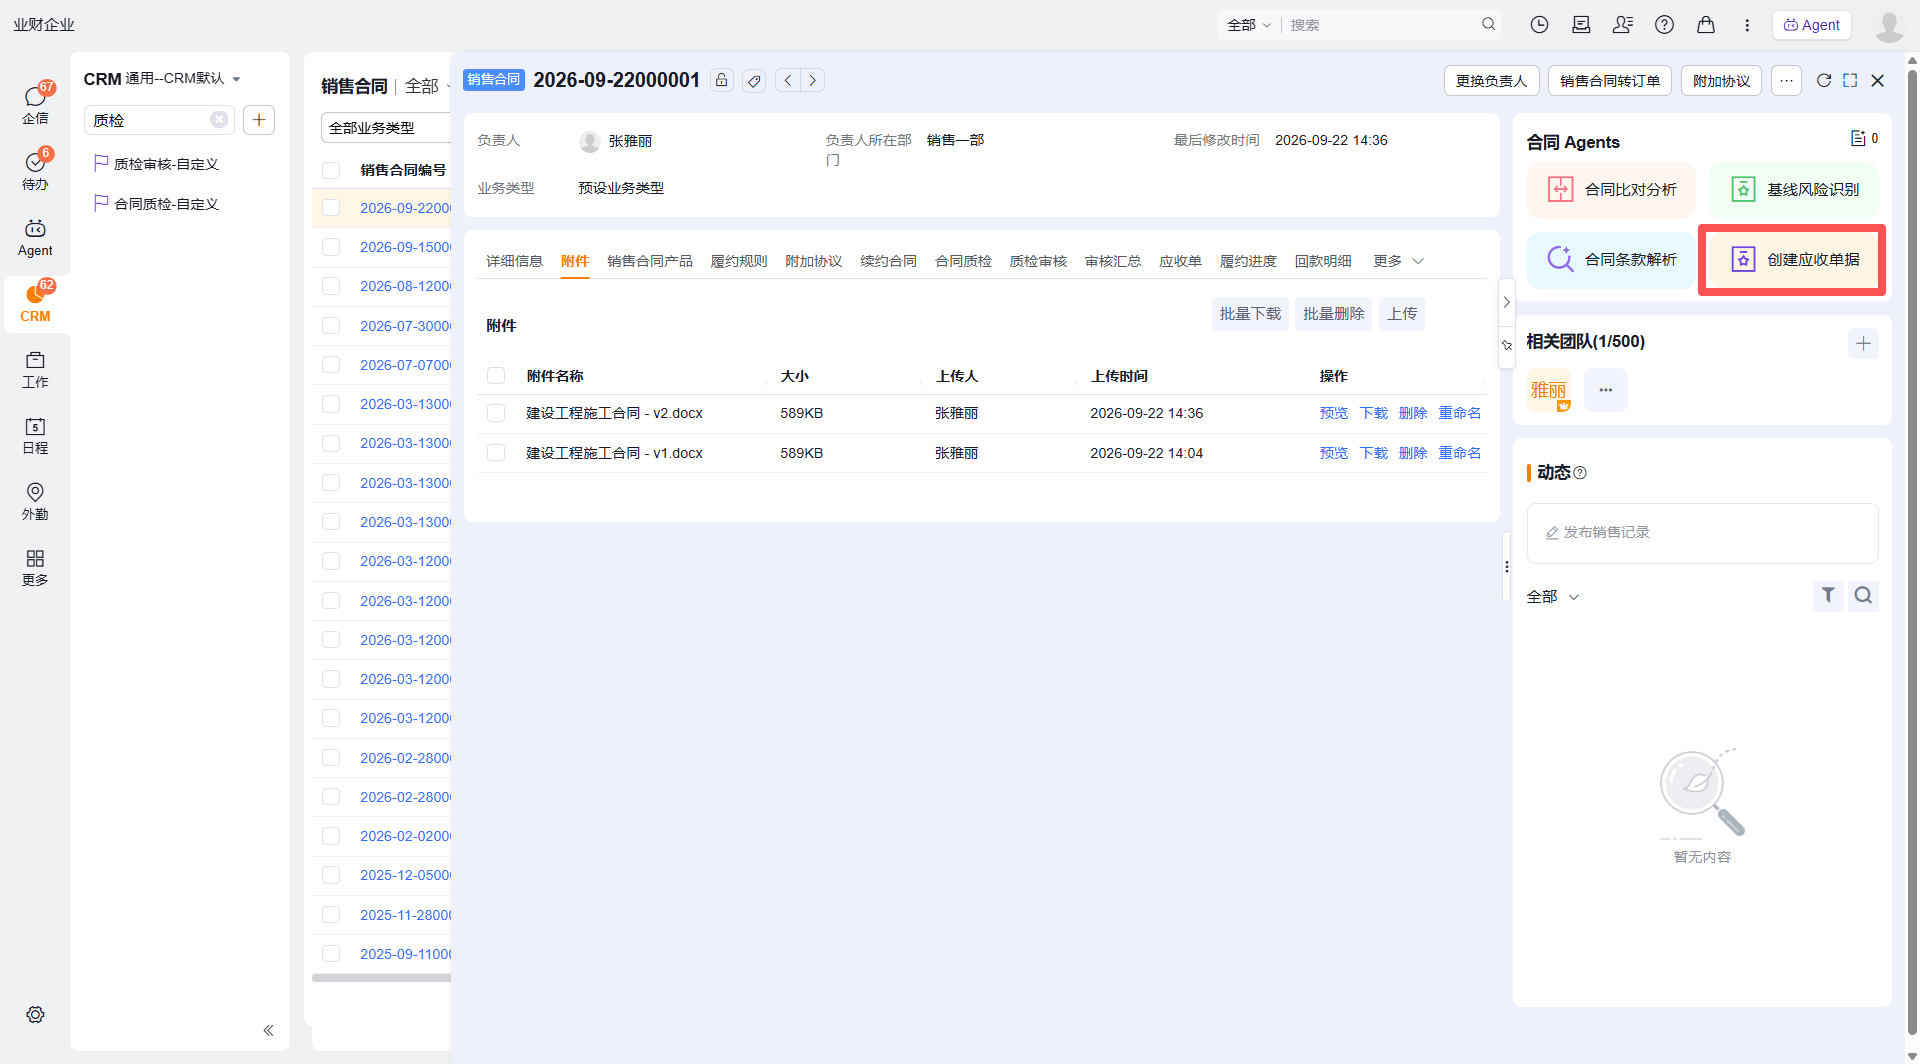Check the 建设工程施工合同 - v2.docx row

click(496, 413)
